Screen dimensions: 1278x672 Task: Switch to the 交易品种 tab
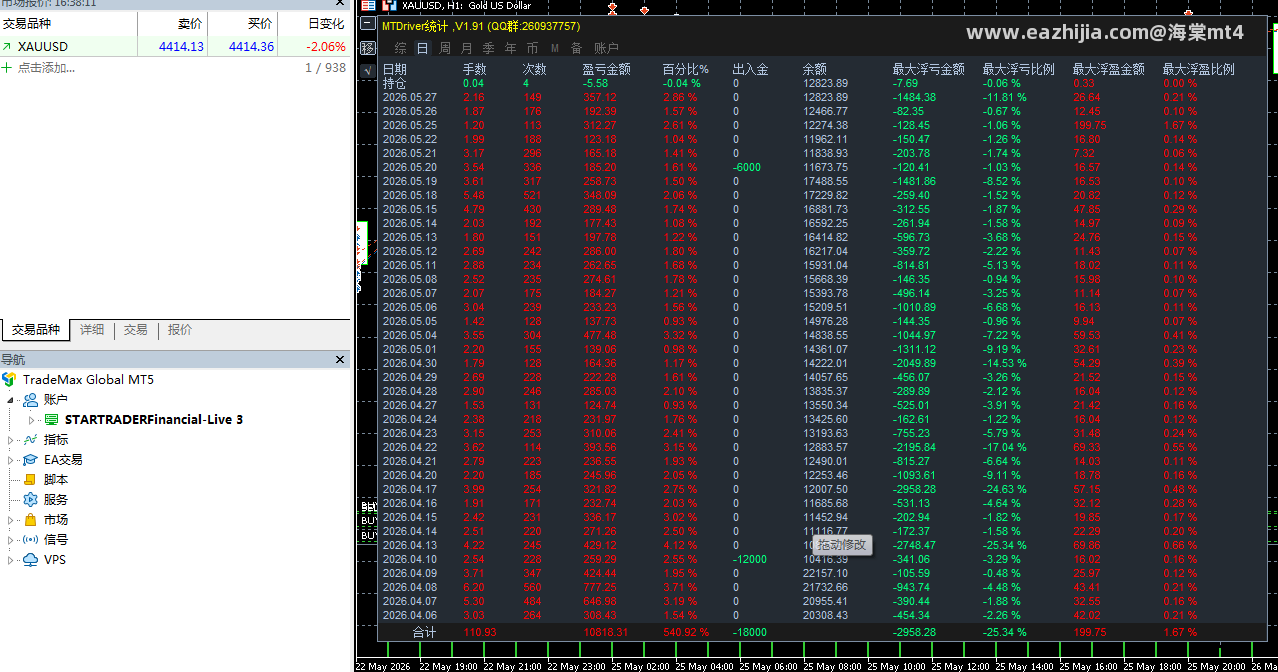tap(36, 330)
